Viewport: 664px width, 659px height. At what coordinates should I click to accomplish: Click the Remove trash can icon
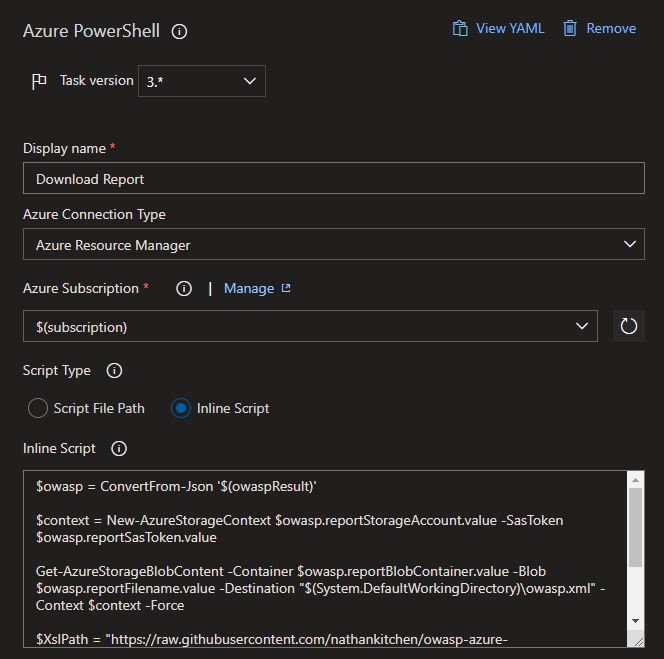[x=570, y=28]
